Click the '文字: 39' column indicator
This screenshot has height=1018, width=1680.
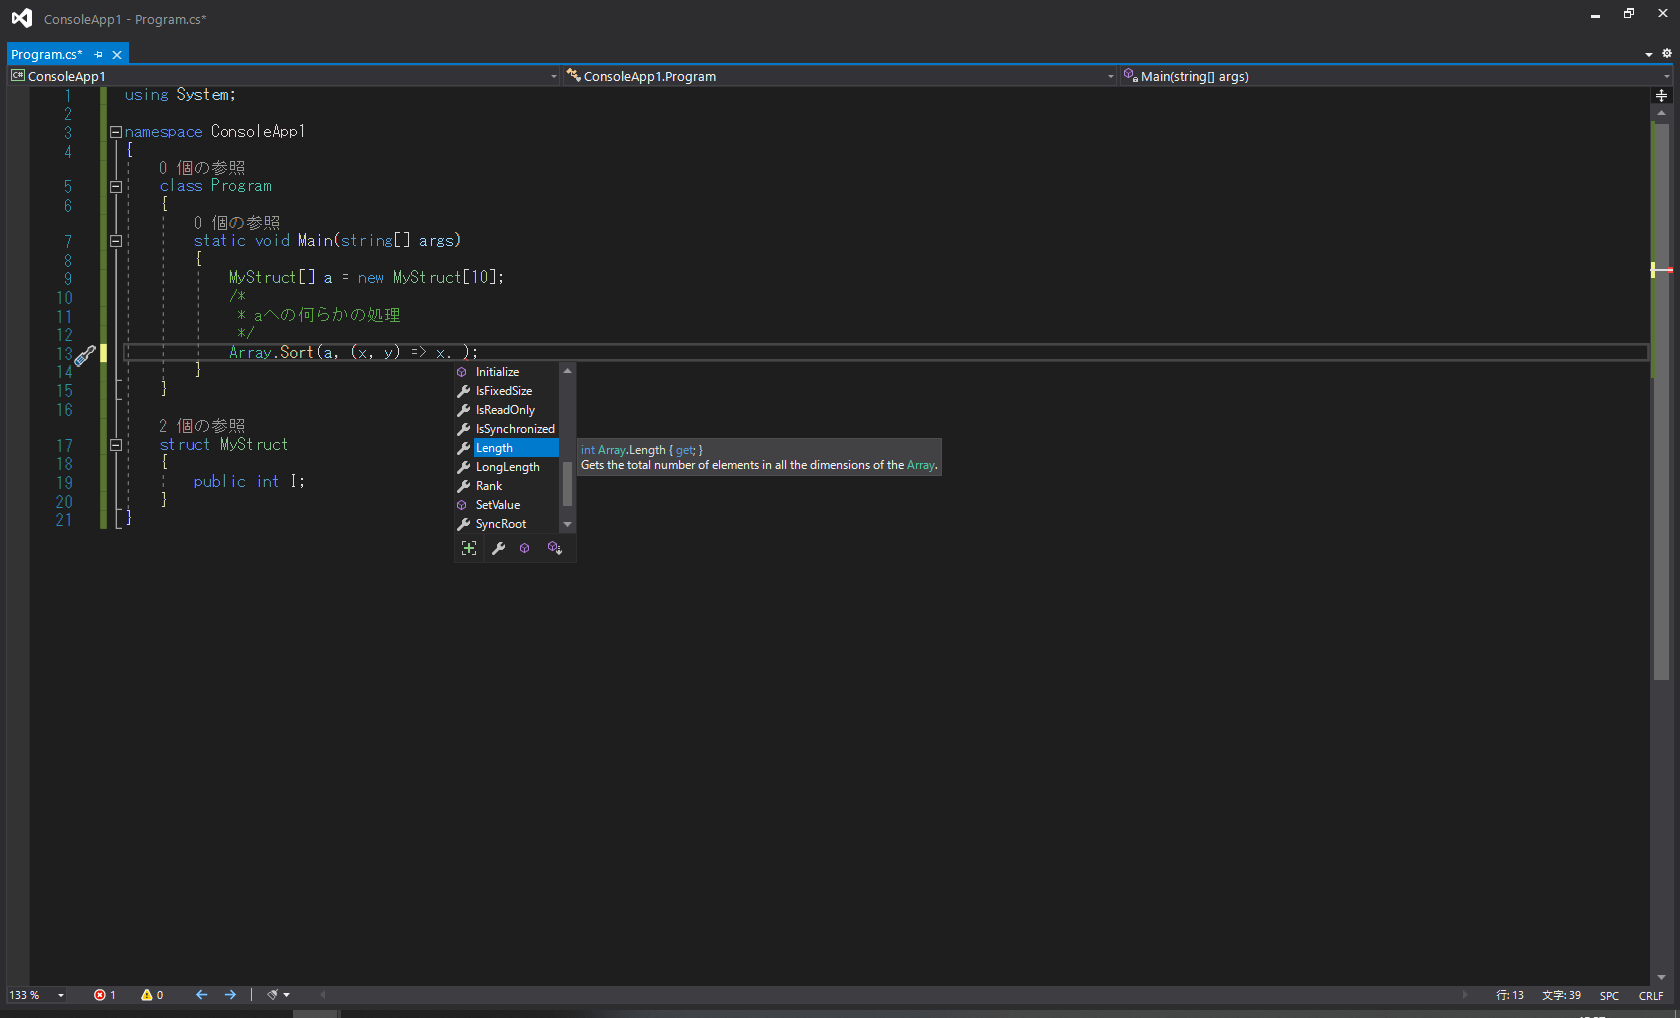coord(1561,995)
